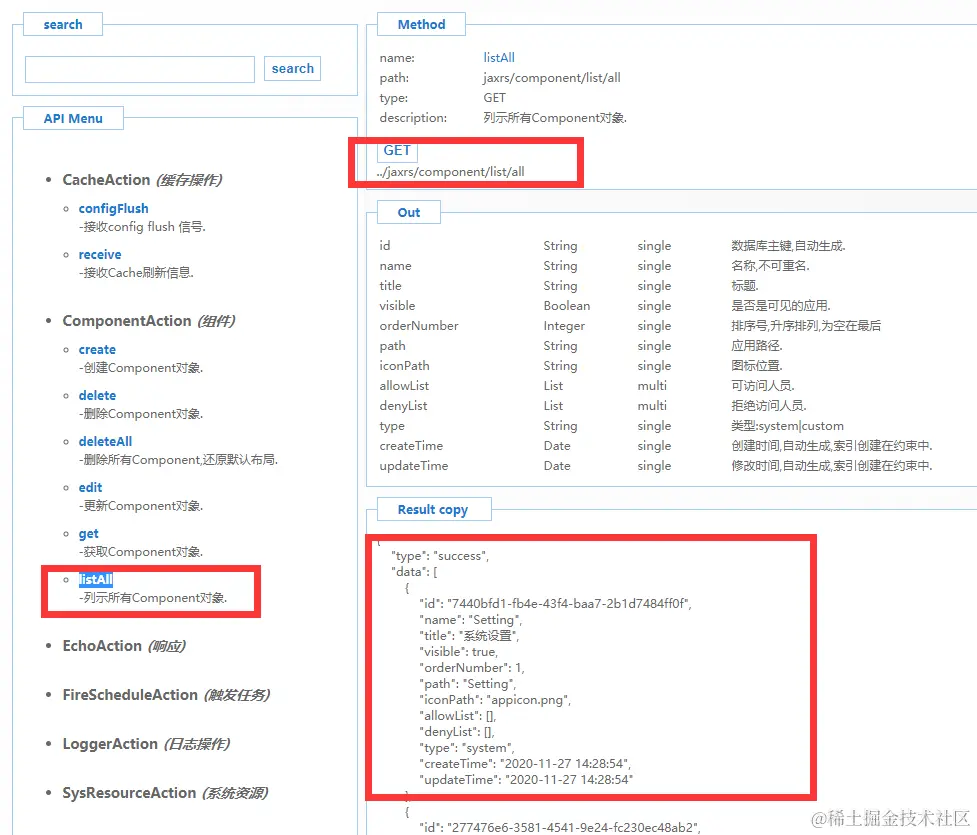Click the Result copy button
Image resolution: width=977 pixels, height=835 pixels.
point(433,510)
